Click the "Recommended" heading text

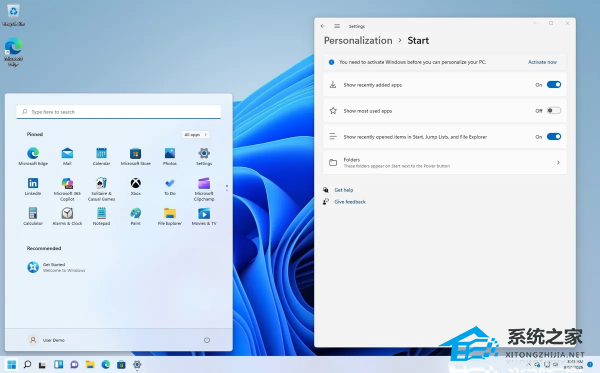click(x=44, y=248)
